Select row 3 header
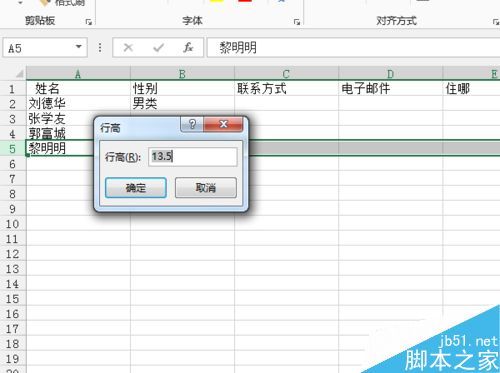The width and height of the screenshot is (500, 373). [13, 119]
